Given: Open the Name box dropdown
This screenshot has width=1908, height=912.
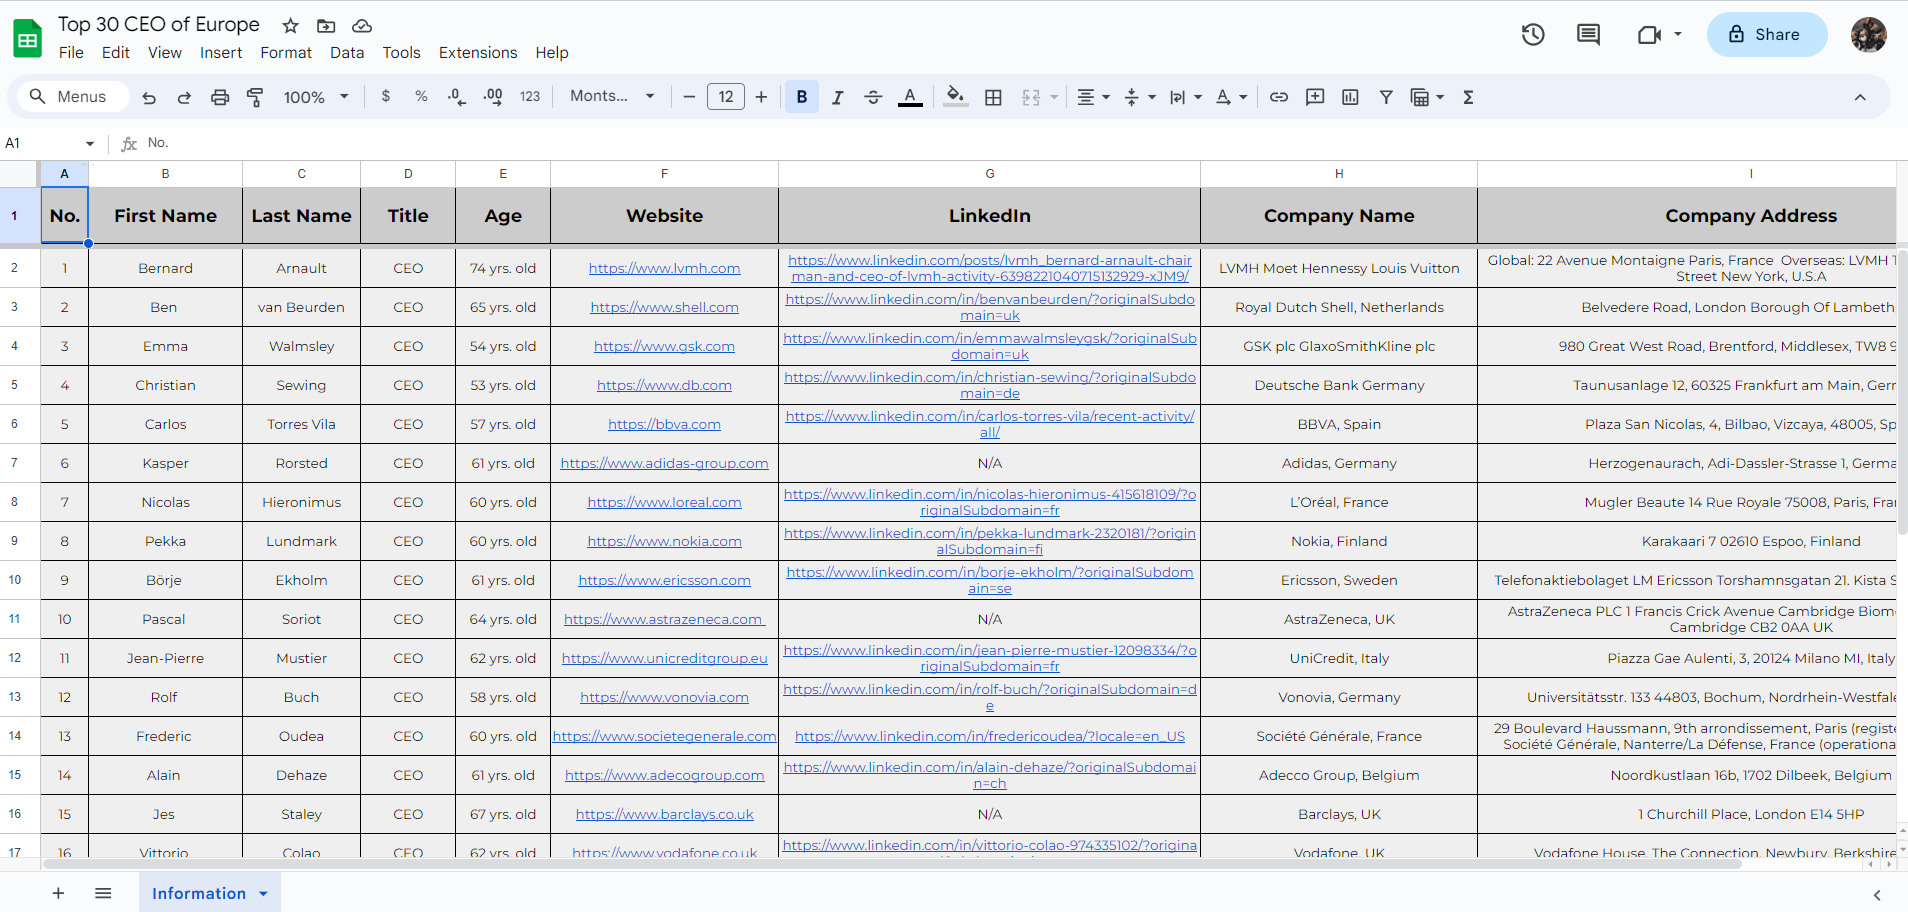Looking at the screenshot, I should tap(90, 144).
